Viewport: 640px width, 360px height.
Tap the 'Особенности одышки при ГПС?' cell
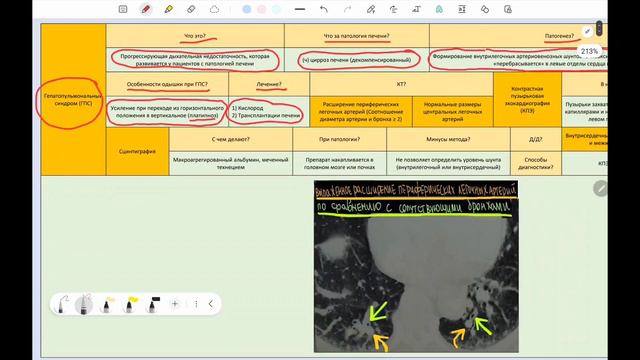(167, 84)
